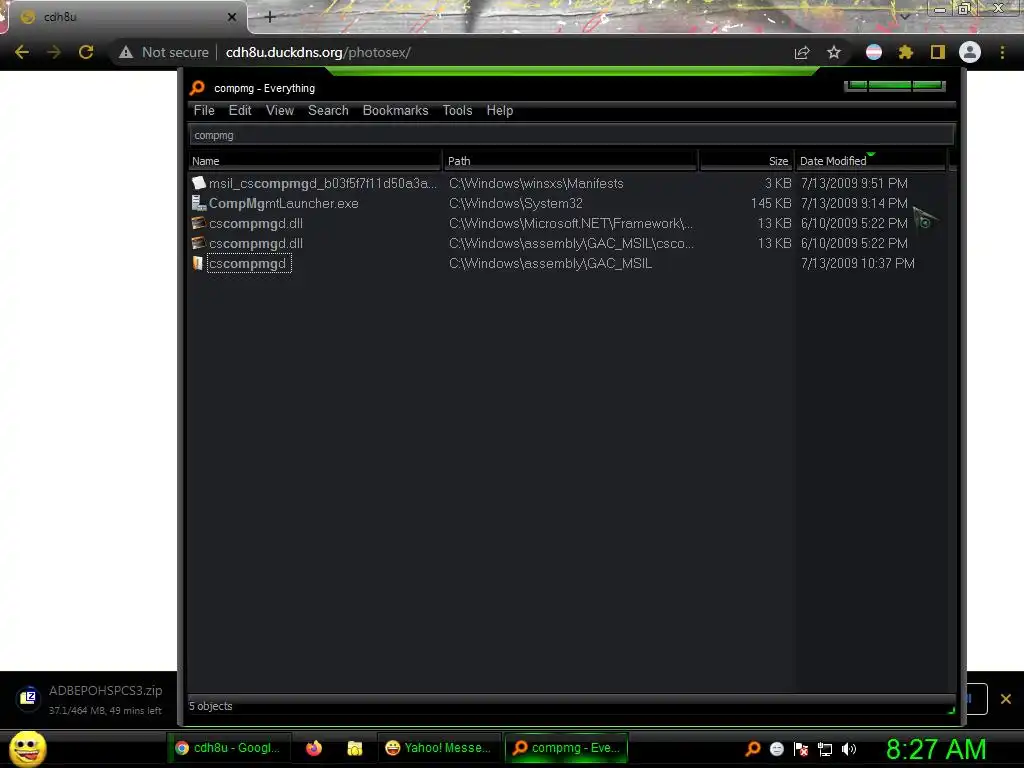Select cscompmgd.dll in GAC_MSIL\csco path
Image resolution: width=1024 pixels, height=768 pixels.
[568, 243]
